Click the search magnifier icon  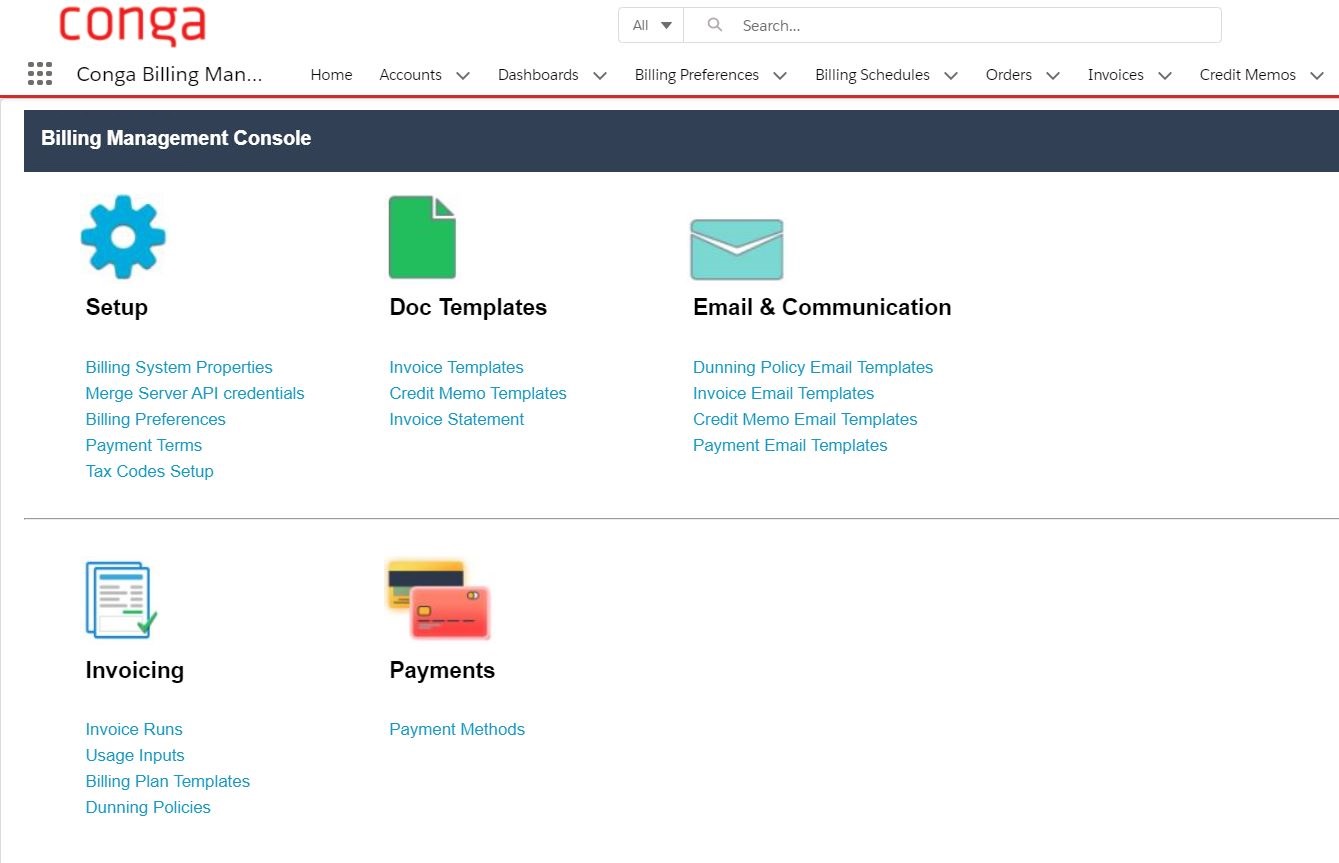click(713, 25)
